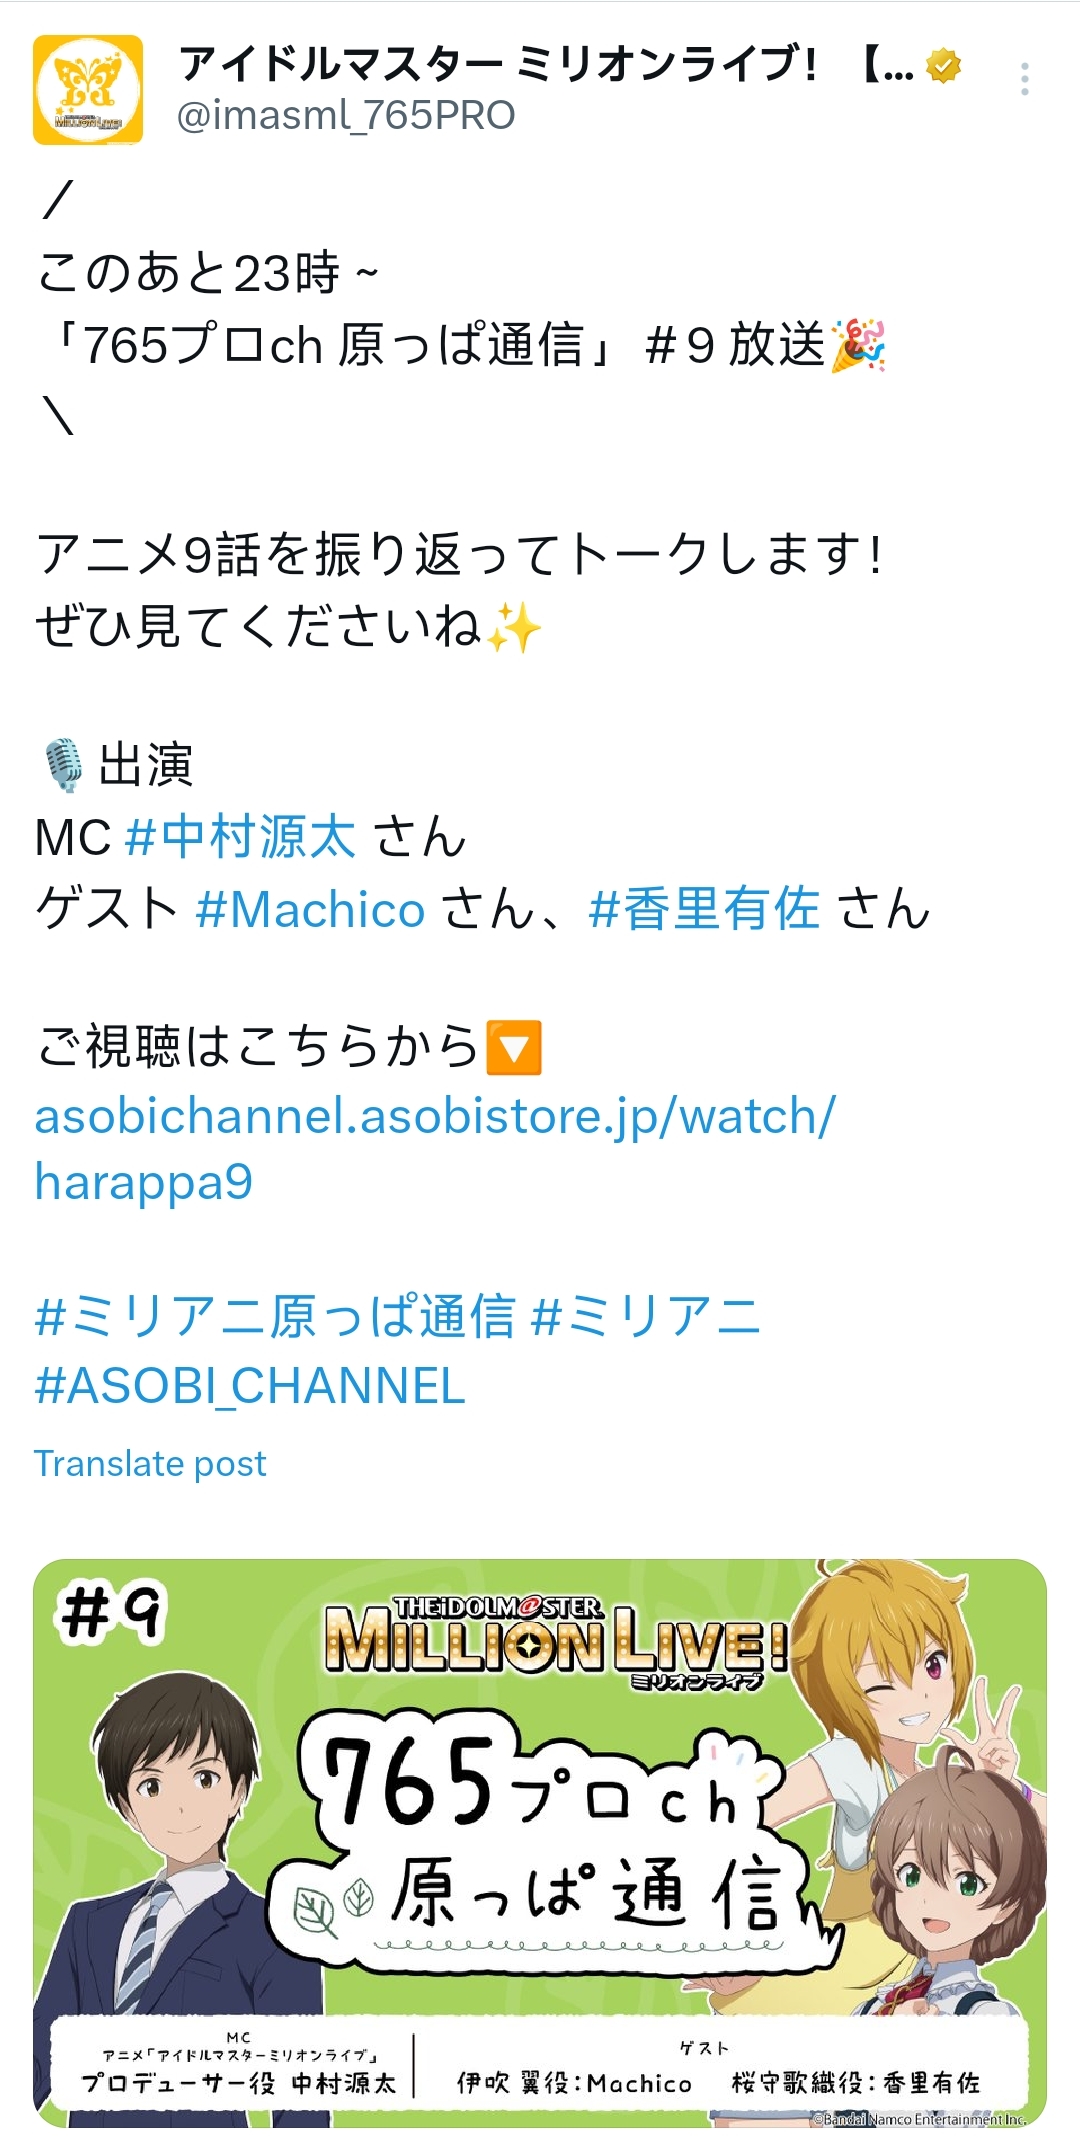Open the アイドルマスター ミリオンライブ display name

pyautogui.click(x=546, y=66)
